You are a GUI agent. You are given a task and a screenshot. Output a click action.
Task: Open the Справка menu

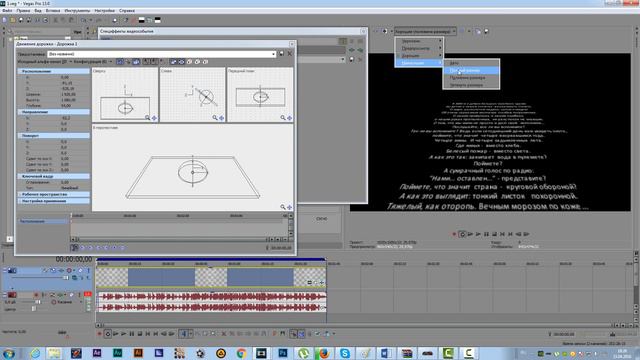pyautogui.click(x=127, y=11)
